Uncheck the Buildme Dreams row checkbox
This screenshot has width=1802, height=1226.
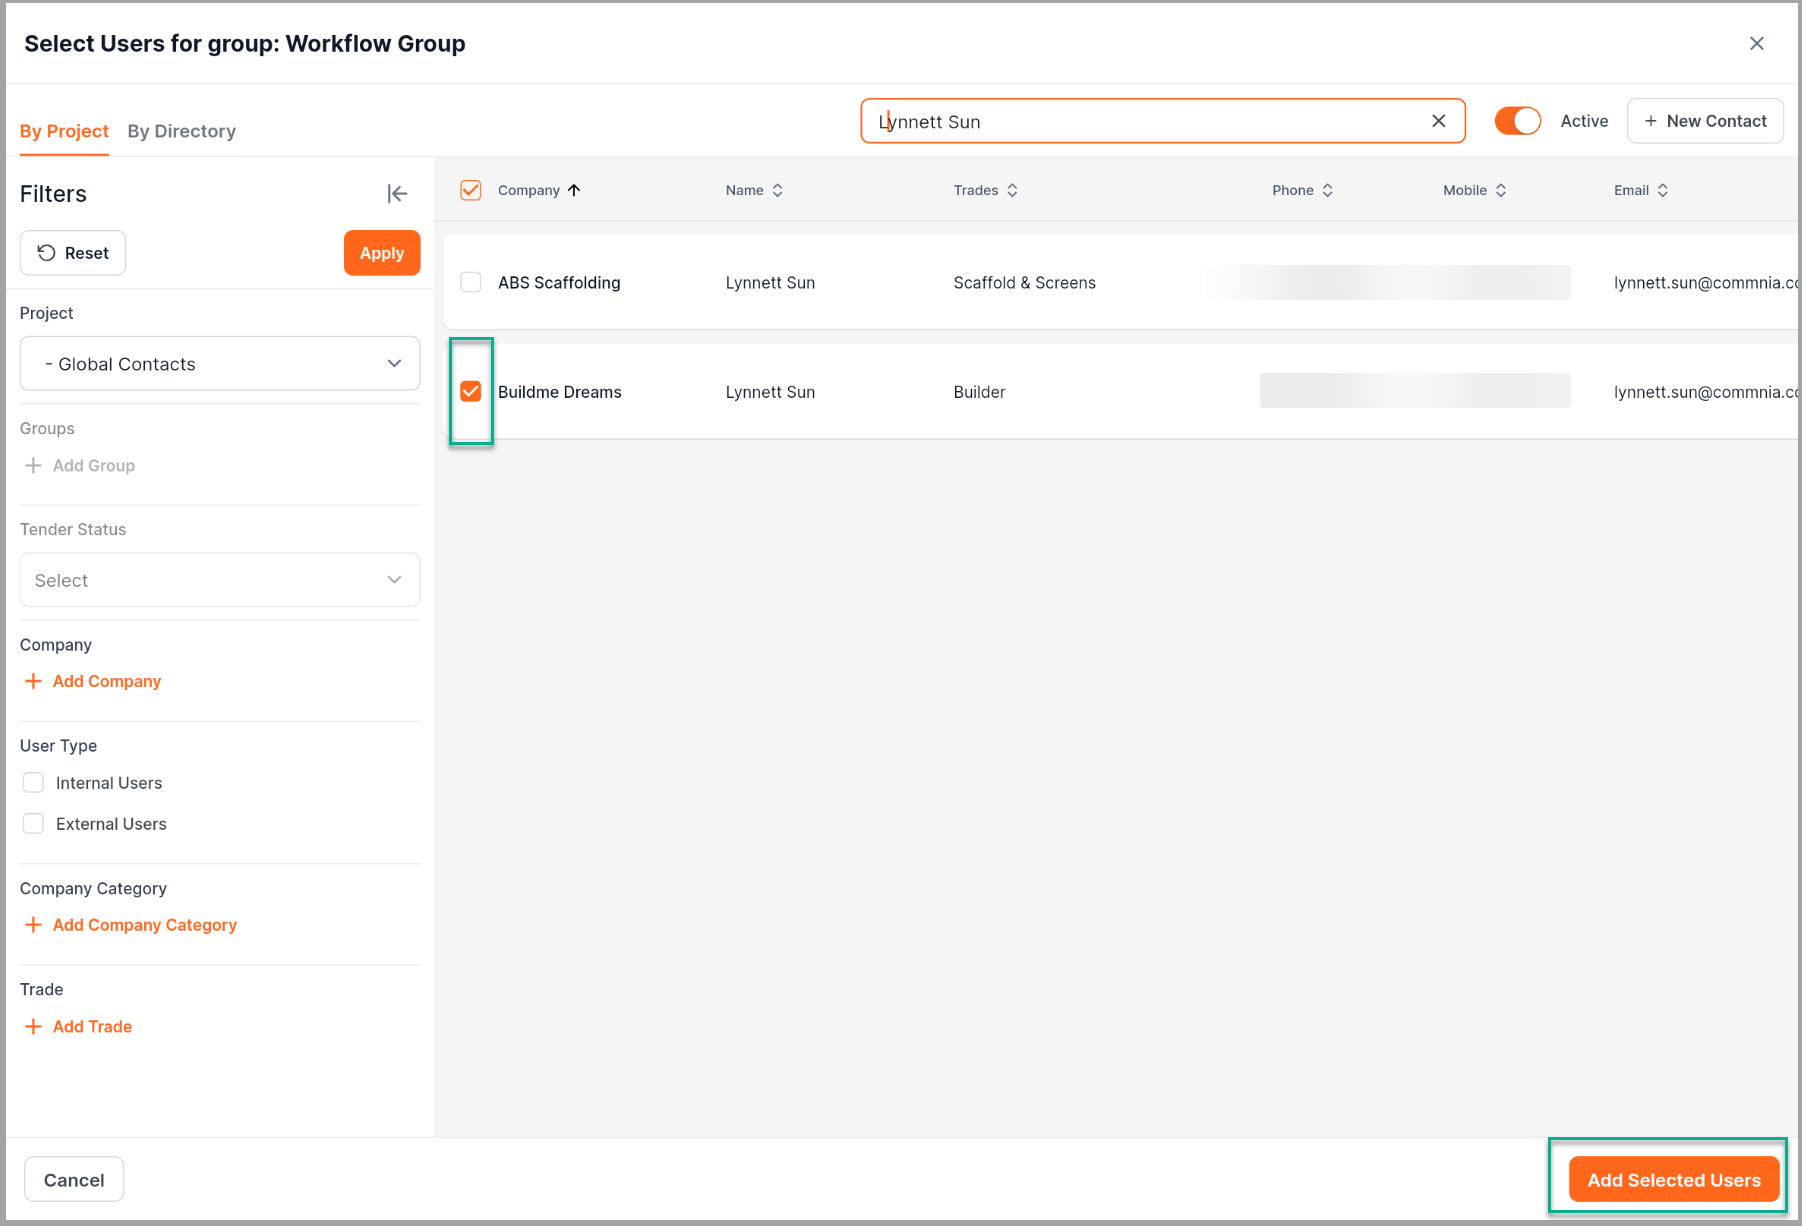pyautogui.click(x=471, y=392)
